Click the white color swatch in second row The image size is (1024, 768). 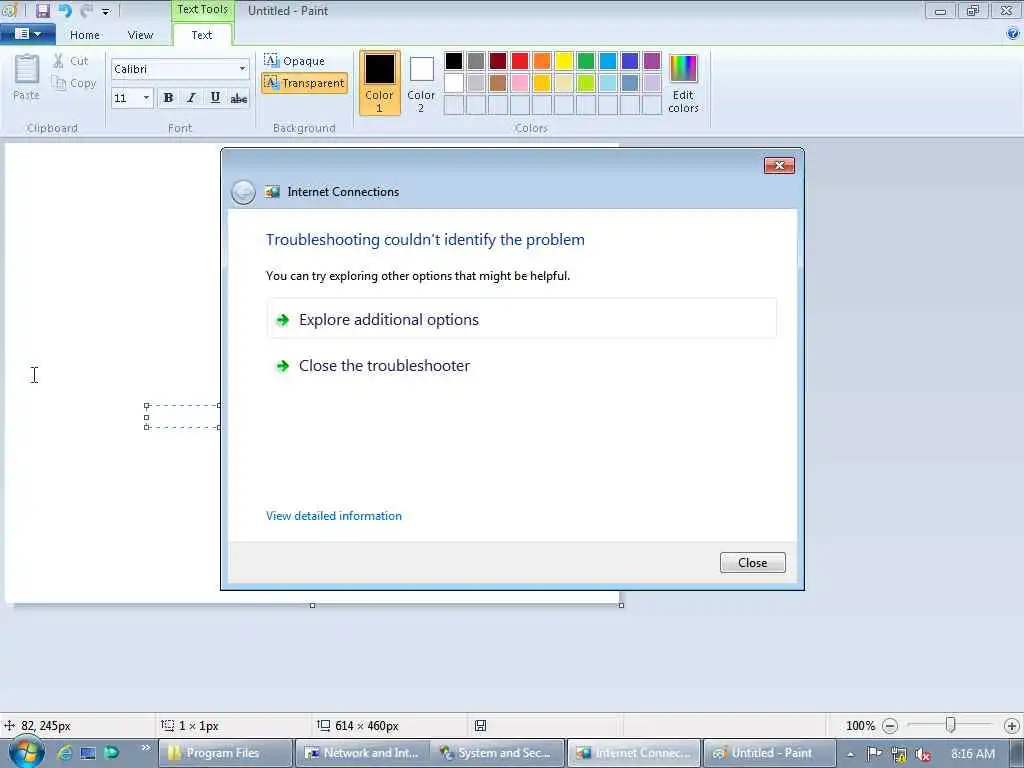coord(454,83)
